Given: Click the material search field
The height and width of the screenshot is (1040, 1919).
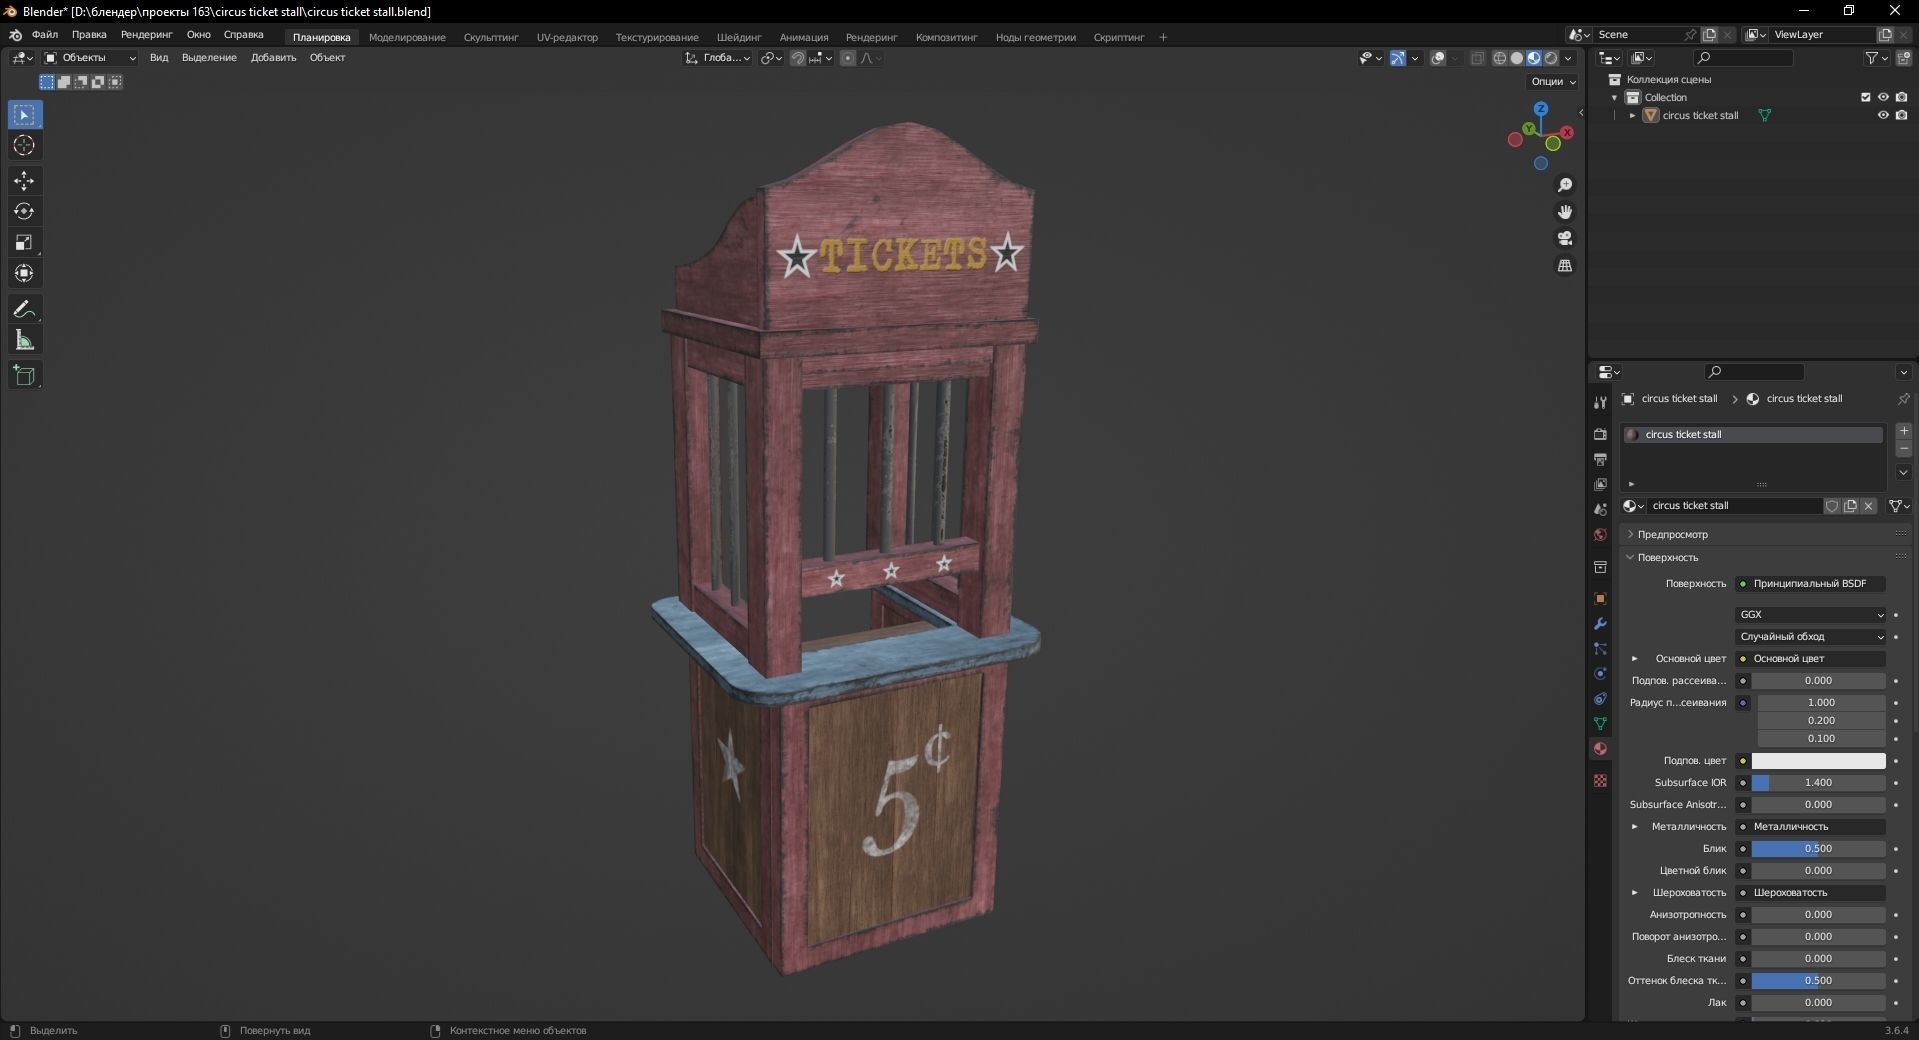Looking at the screenshot, I should coord(1755,372).
